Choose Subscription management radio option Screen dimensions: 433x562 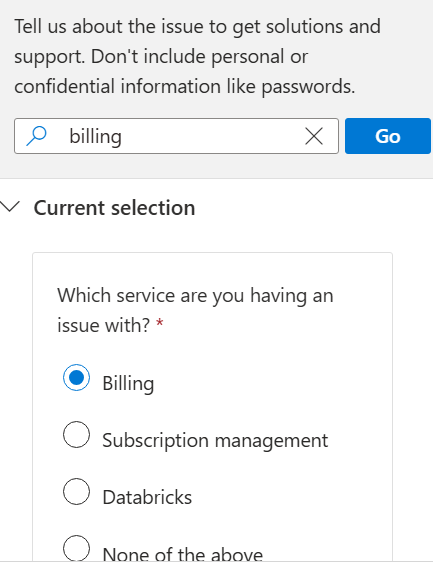click(76, 434)
